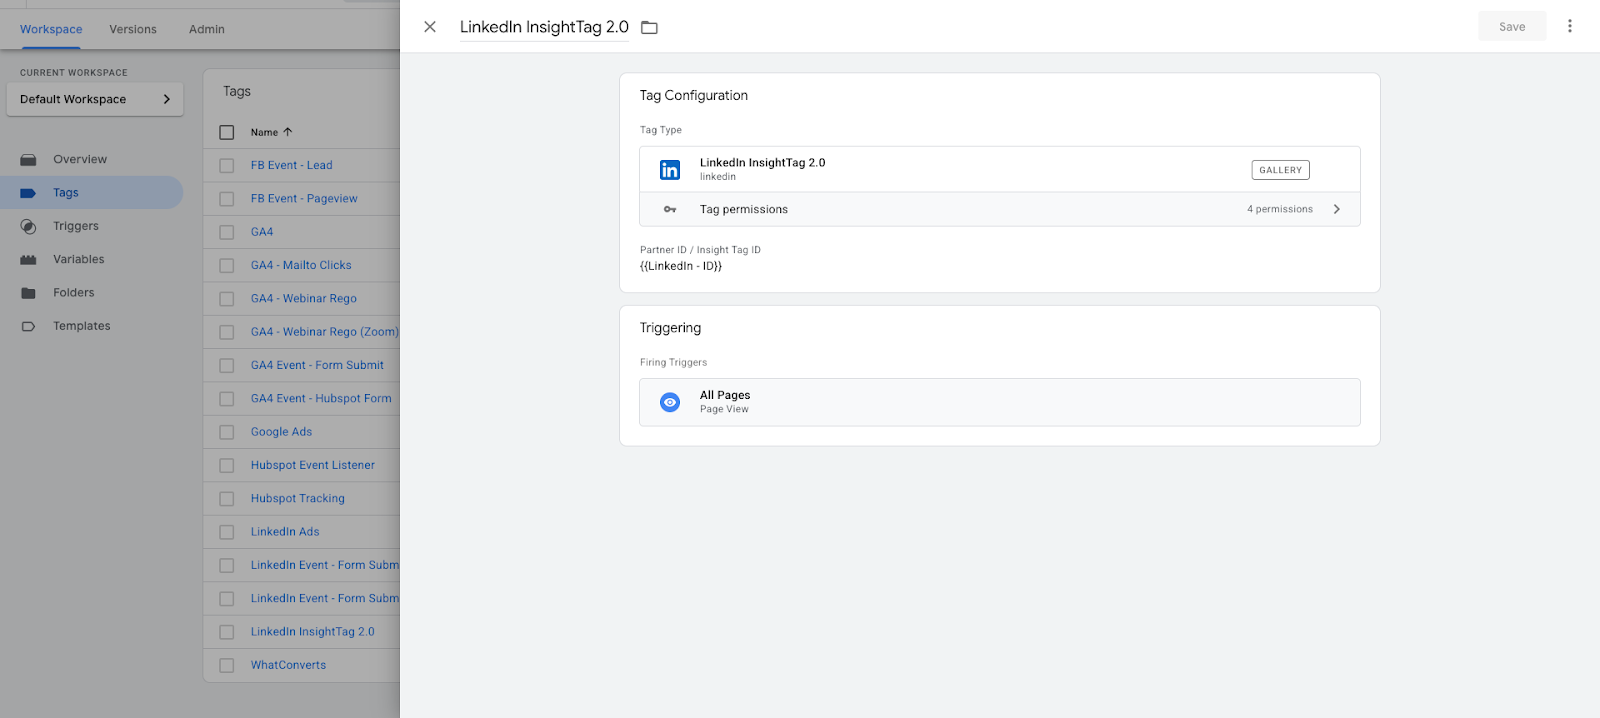Open Templates in the sidebar
Screen dimensions: 1600x718
pyautogui.click(x=82, y=326)
